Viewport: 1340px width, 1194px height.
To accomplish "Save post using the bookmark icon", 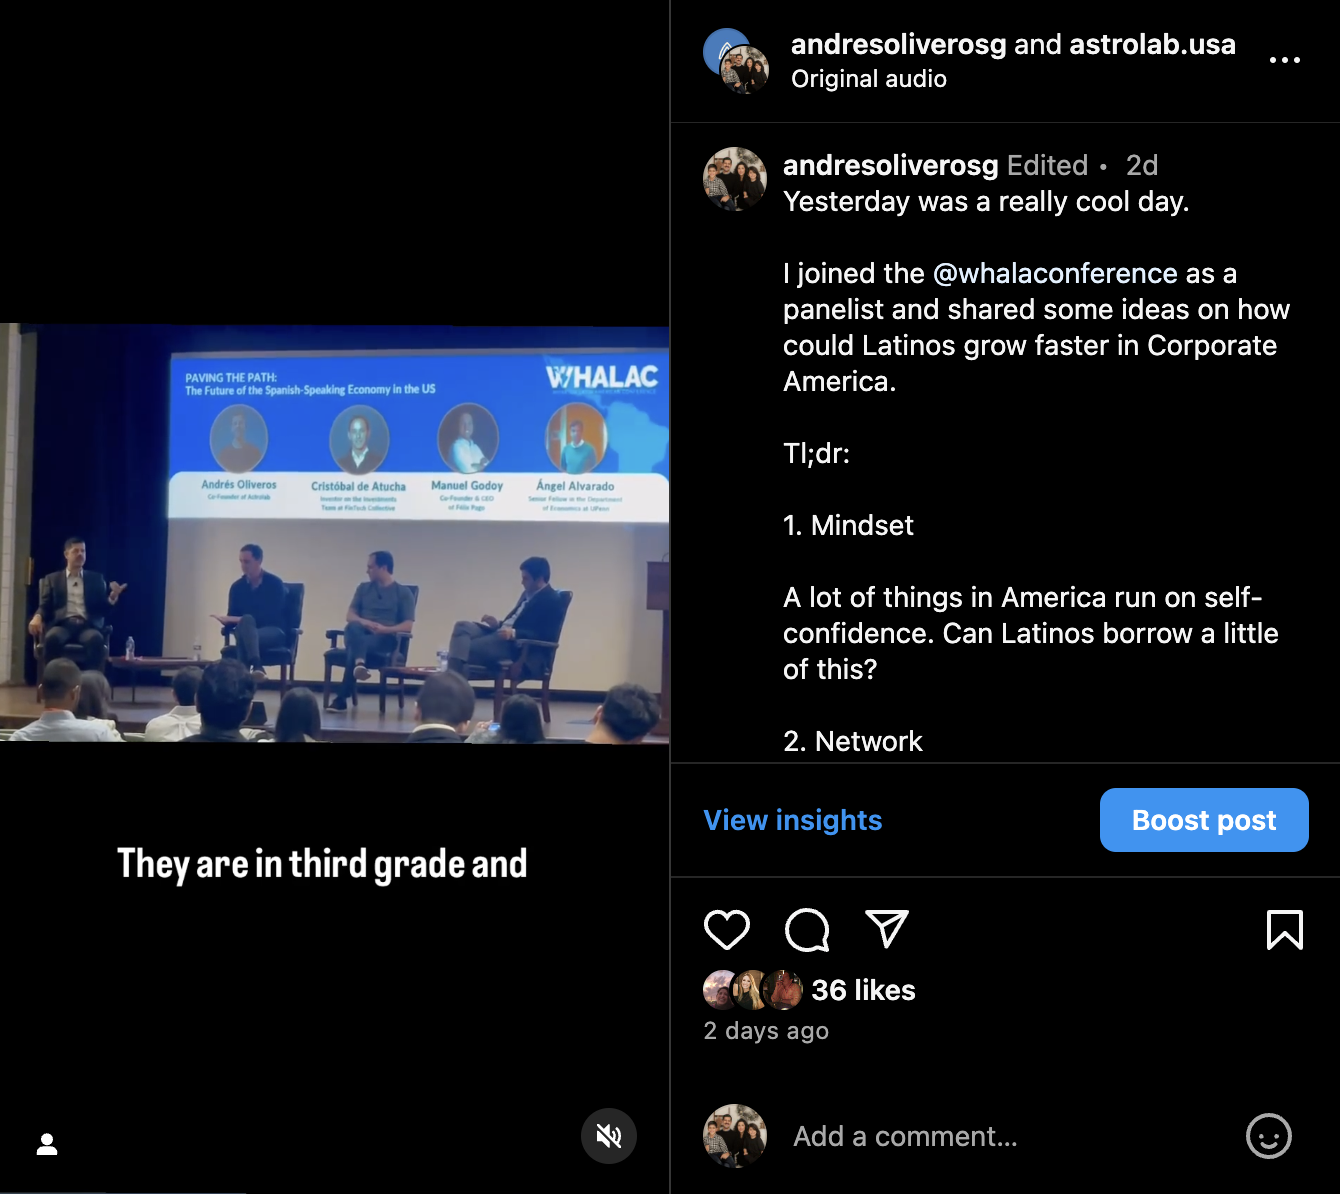I will point(1285,929).
